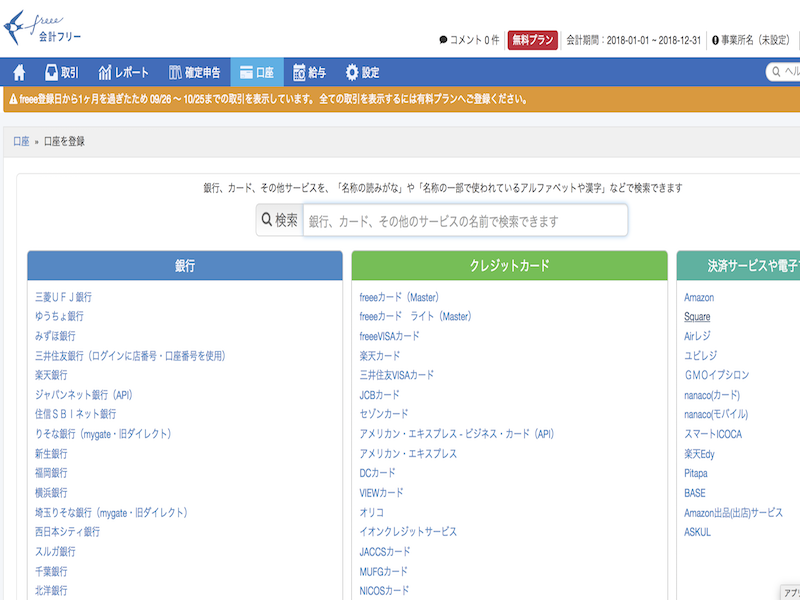Pick 楽天Edy

click(699, 454)
